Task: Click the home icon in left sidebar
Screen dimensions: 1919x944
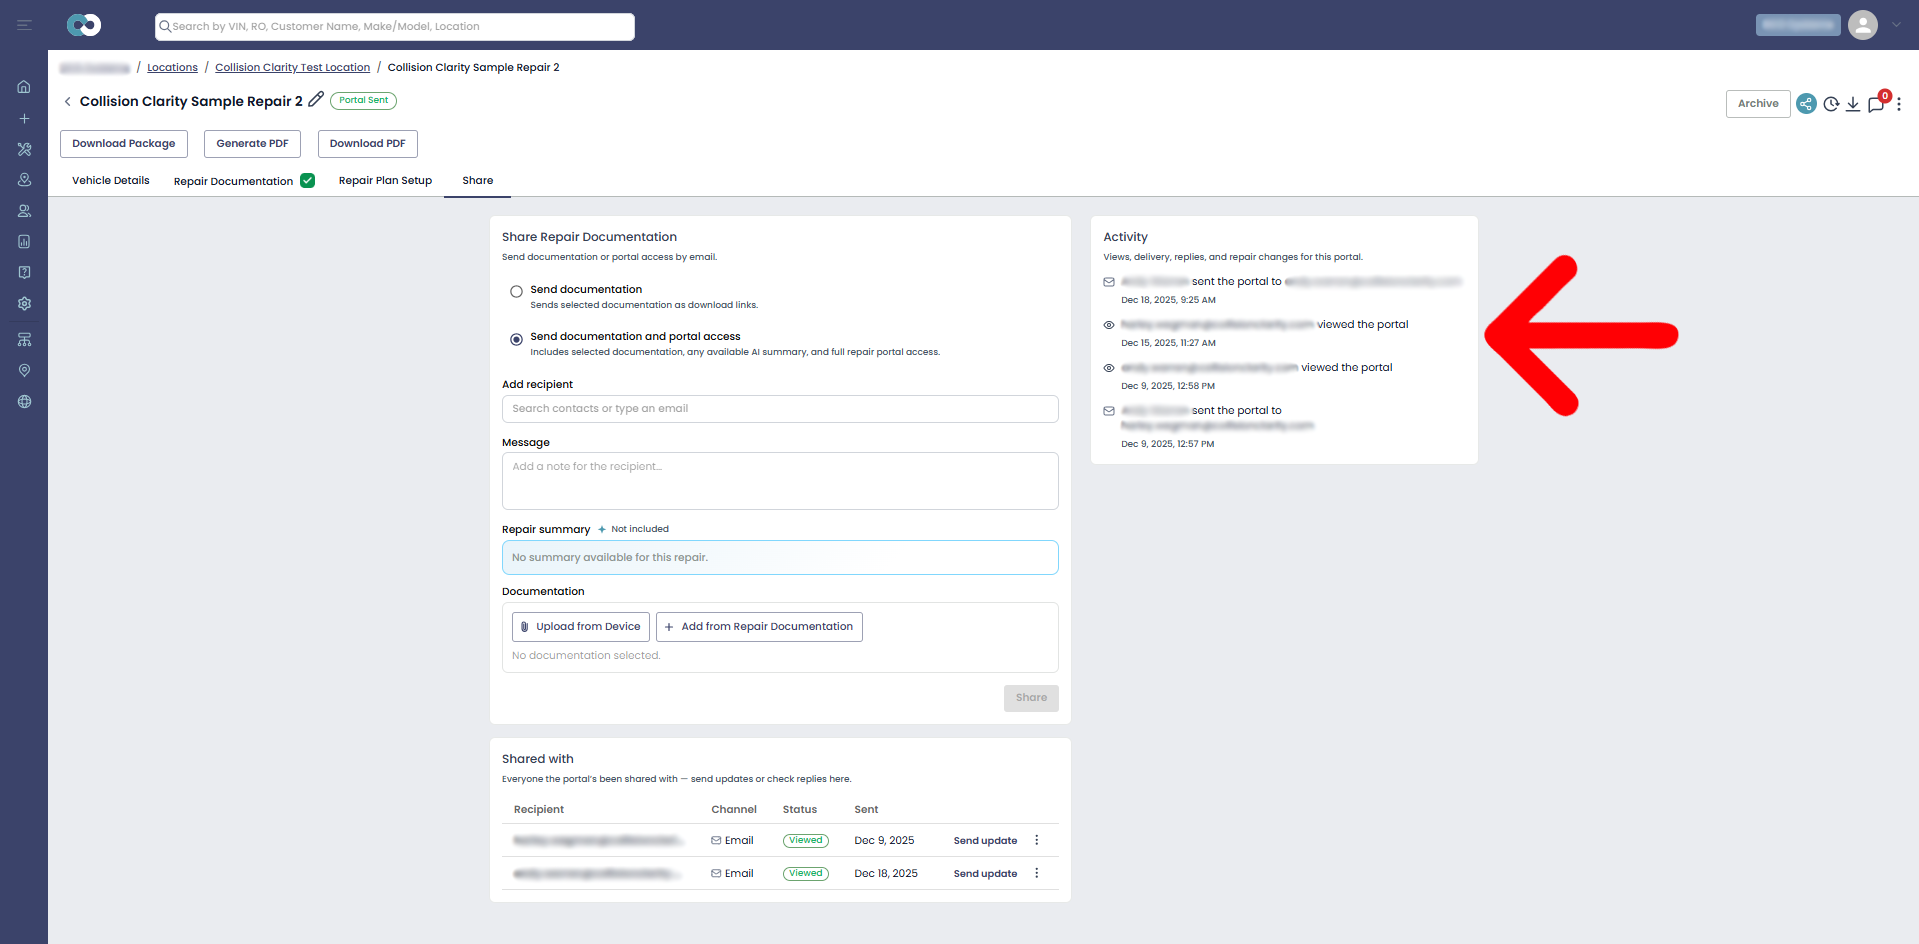Action: 24,87
